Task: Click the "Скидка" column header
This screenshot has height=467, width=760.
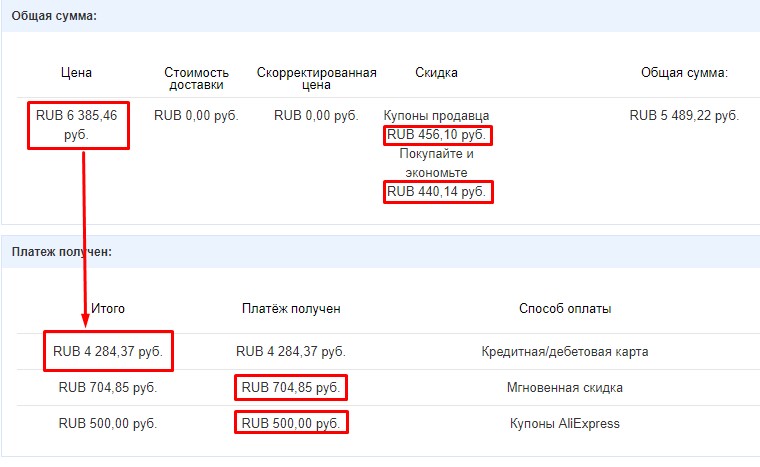Action: pyautogui.click(x=436, y=72)
